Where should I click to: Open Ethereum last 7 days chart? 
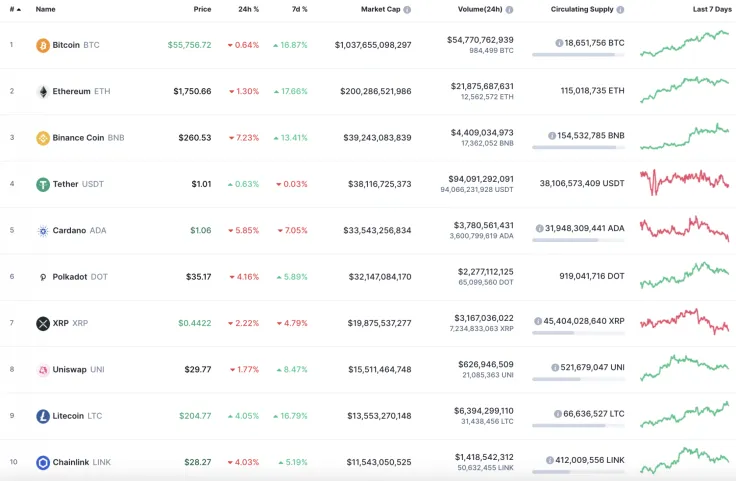tap(684, 90)
